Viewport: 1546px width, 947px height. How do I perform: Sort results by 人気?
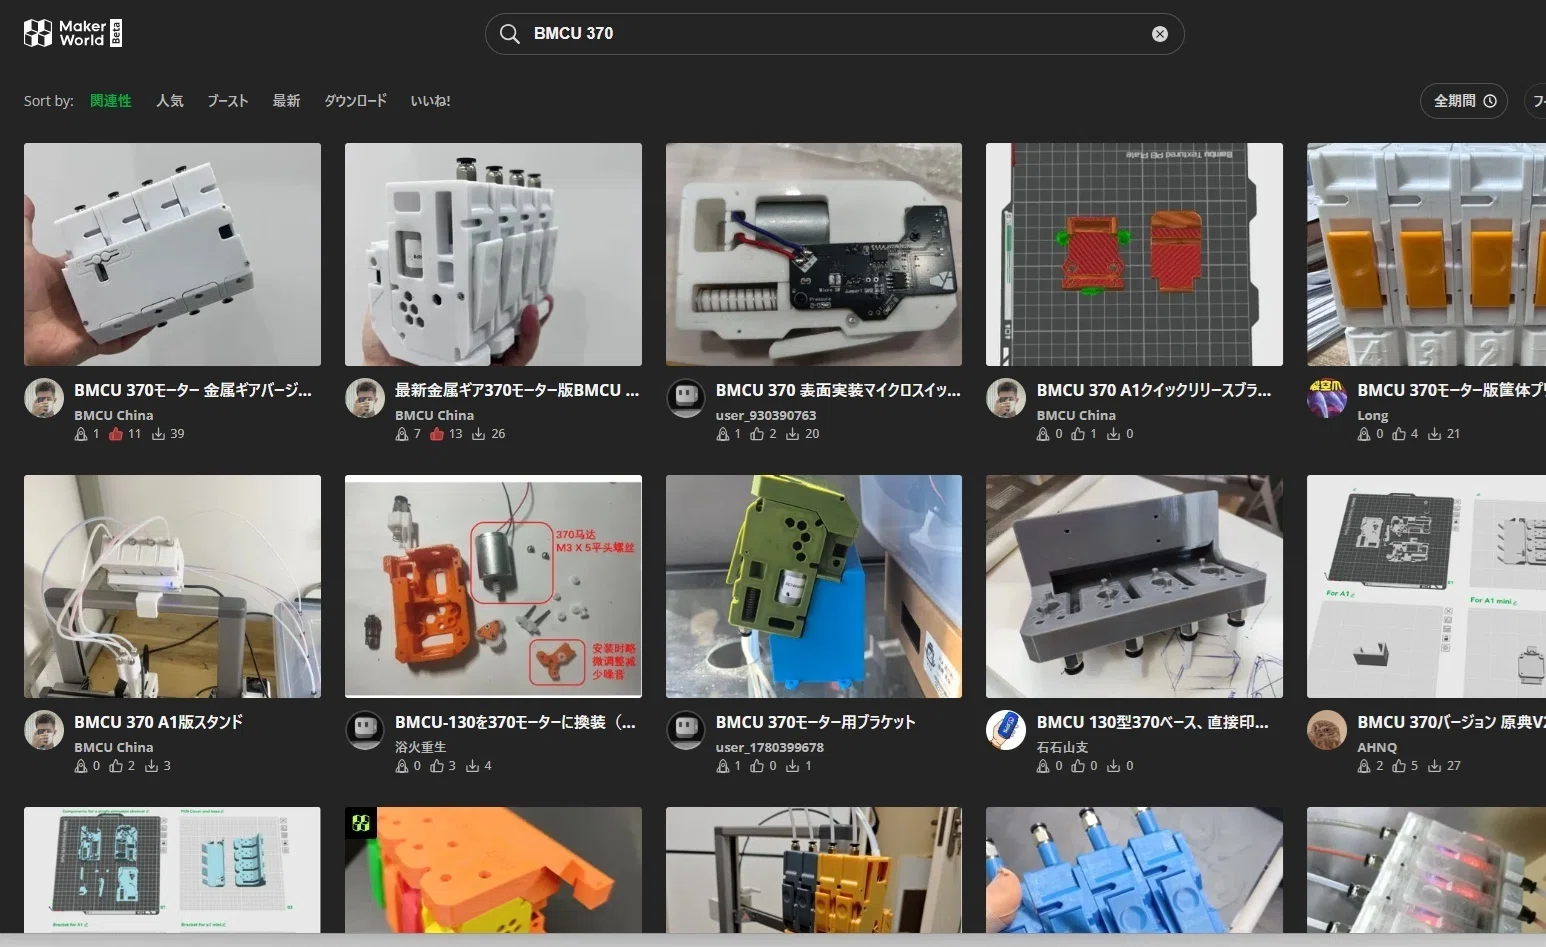point(169,101)
